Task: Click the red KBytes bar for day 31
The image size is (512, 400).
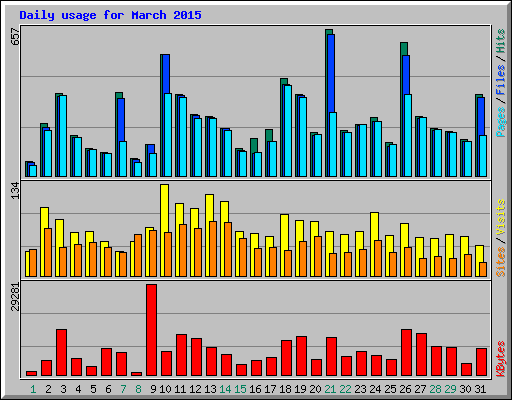Action: click(481, 362)
